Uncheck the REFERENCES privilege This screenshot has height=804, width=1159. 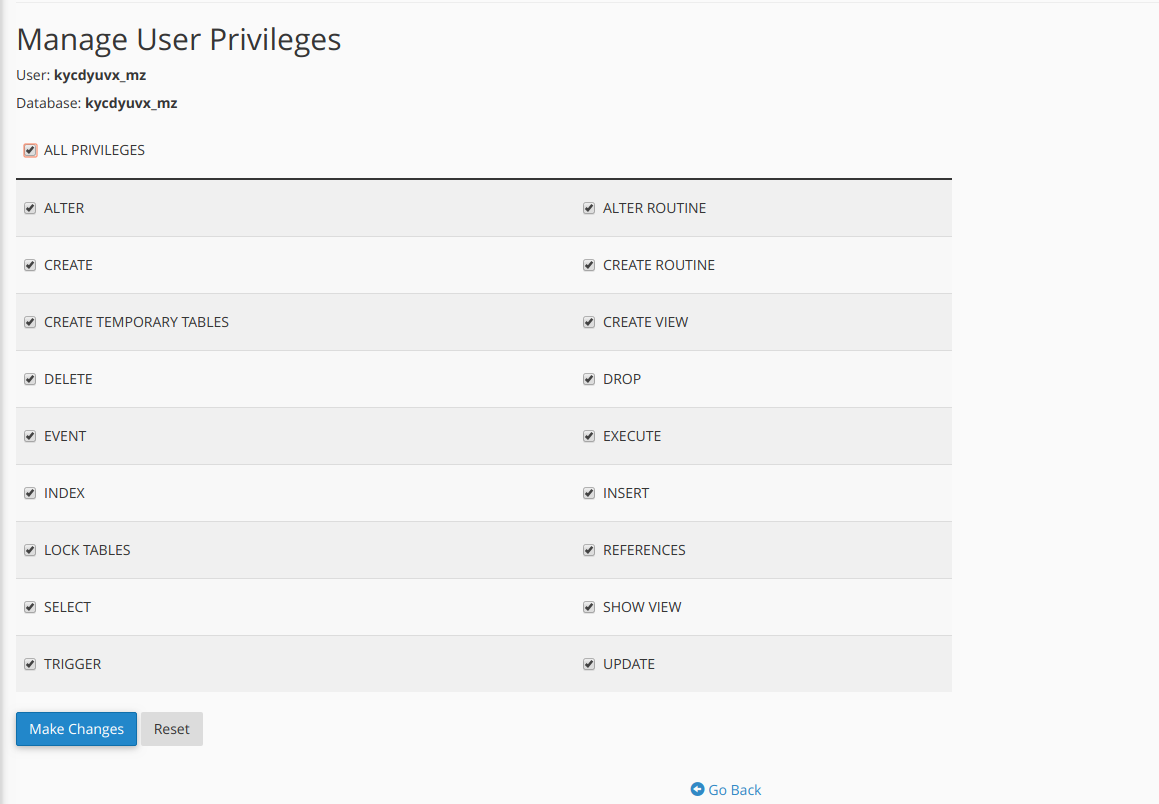(x=589, y=550)
